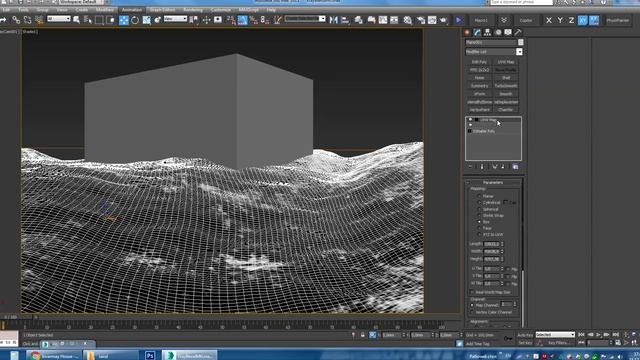This screenshot has height=360, width=640.
Task: Select Shrink Wrap mapping type
Action: click(479, 216)
